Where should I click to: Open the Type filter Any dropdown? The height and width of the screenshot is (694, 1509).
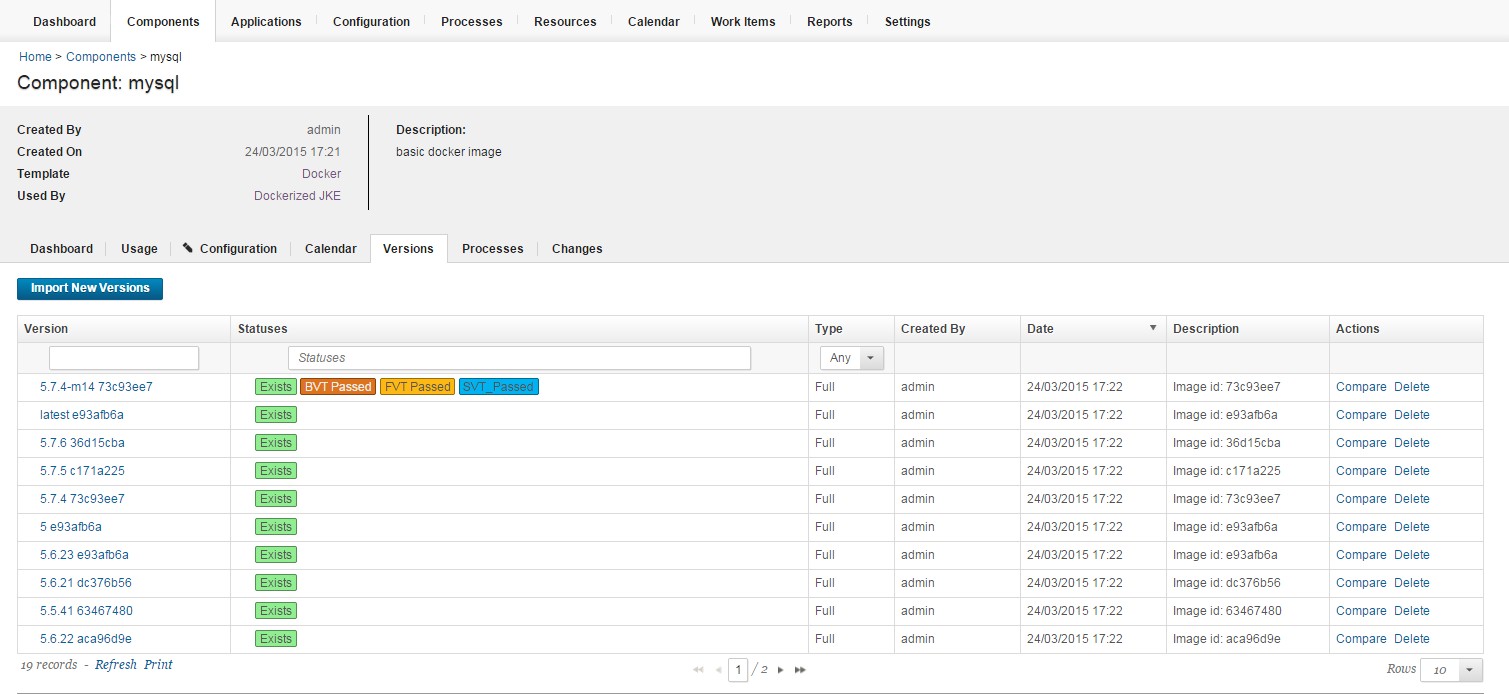tap(852, 358)
